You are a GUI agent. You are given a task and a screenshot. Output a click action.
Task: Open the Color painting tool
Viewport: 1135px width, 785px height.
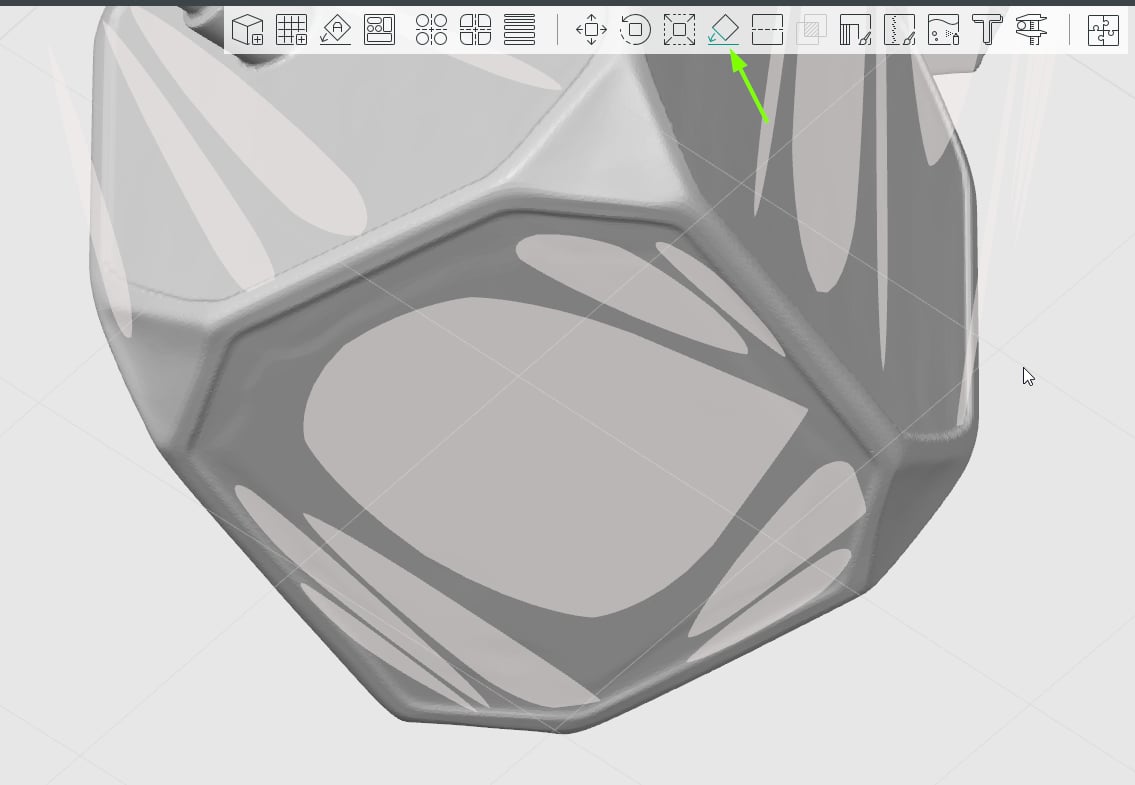coord(943,30)
